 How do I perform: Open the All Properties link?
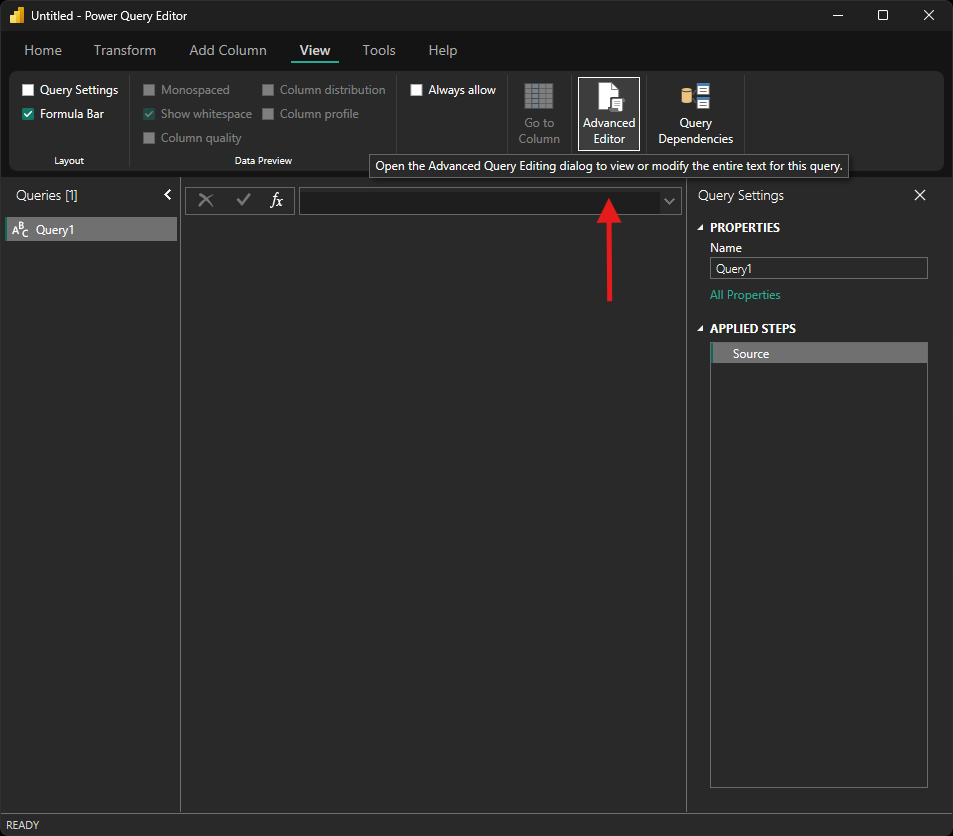745,295
